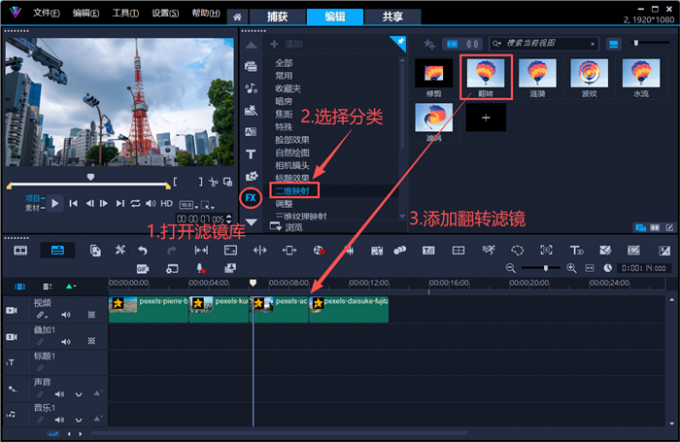
Task: Expand the 声音 track chevron
Action: [x=78, y=395]
